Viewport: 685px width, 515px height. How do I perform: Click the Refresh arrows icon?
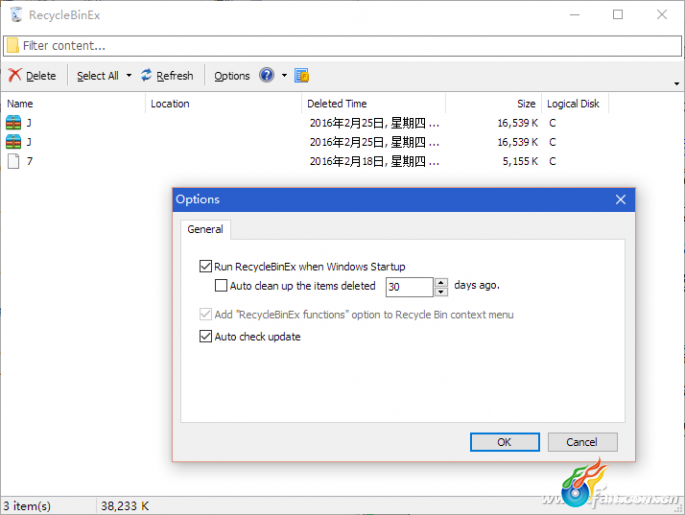coord(146,75)
